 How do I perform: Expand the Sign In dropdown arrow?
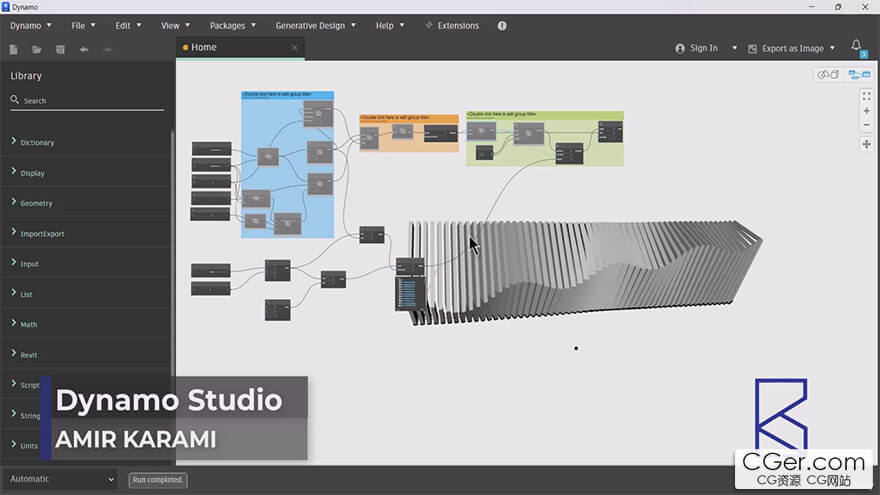click(x=734, y=48)
